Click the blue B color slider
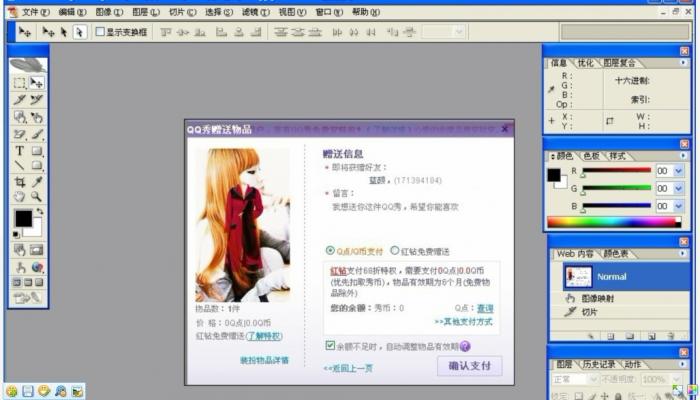Image resolution: width=700 pixels, height=400 pixels. (x=617, y=205)
